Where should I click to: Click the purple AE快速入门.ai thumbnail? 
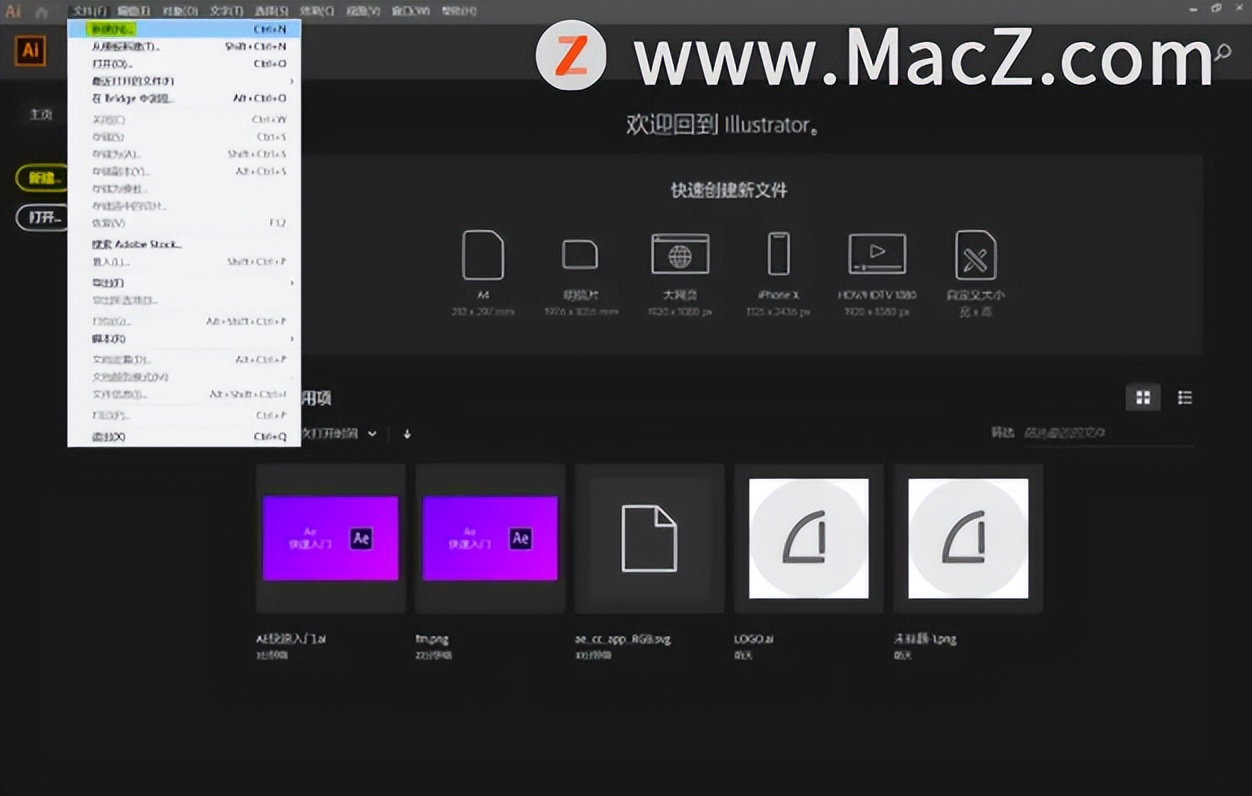tap(330, 537)
